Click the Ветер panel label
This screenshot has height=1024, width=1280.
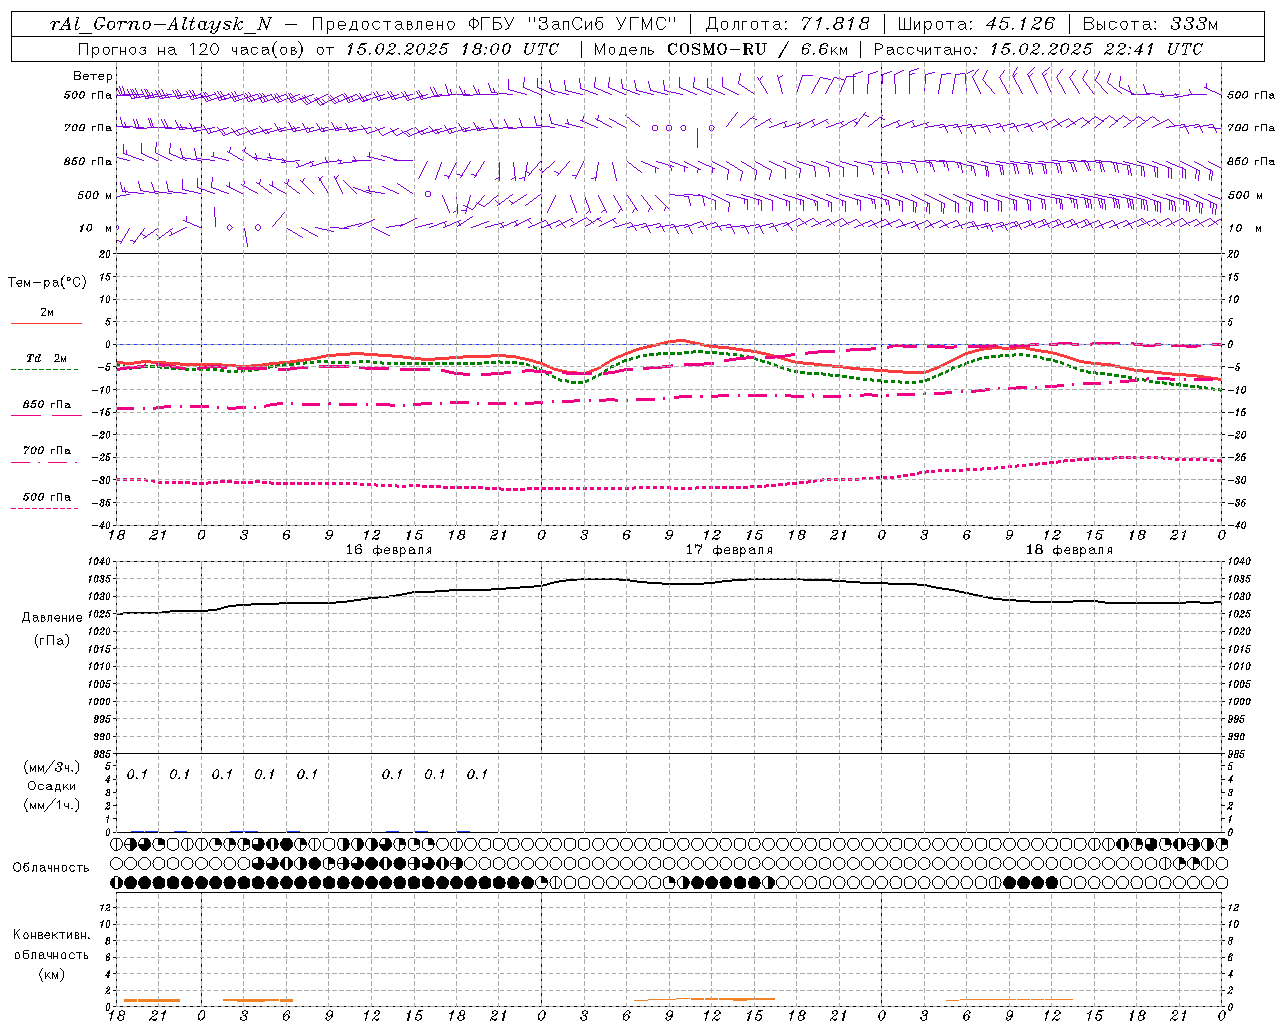coord(93,76)
